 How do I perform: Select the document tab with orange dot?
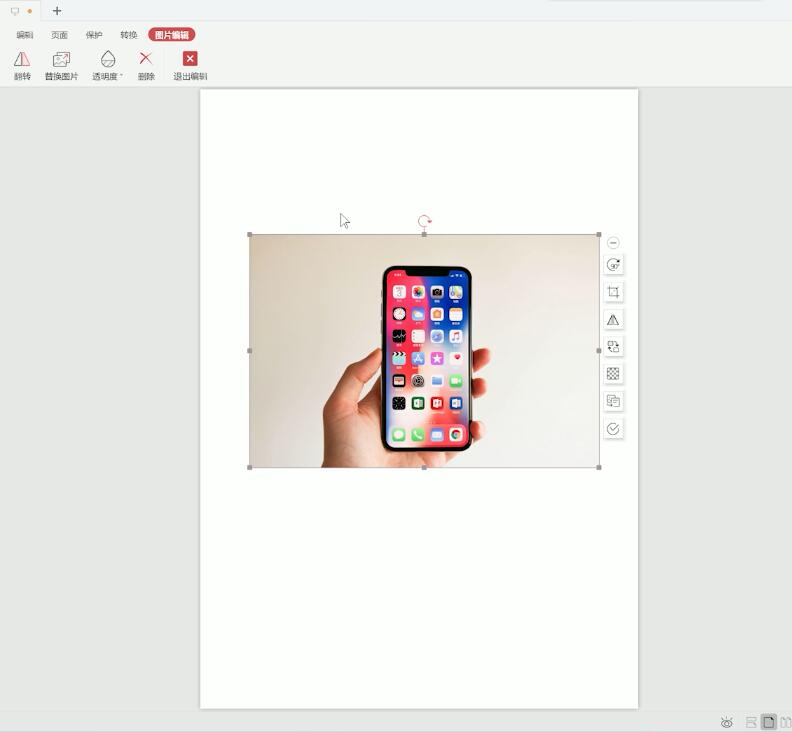click(21, 11)
